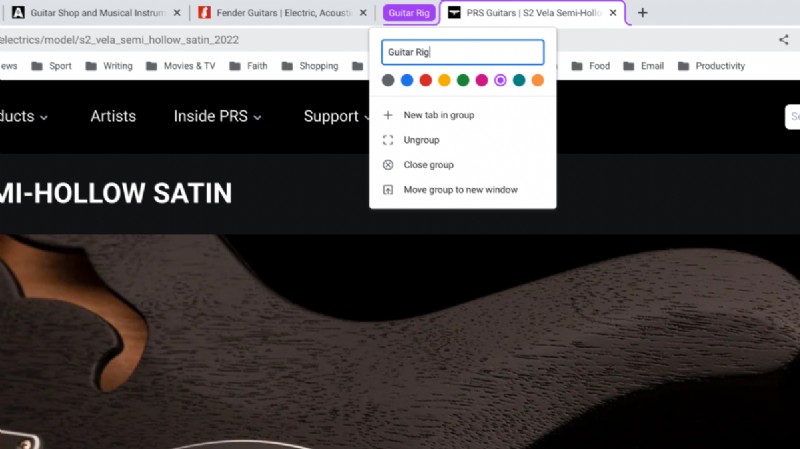
Task: Click the PRS site search box
Action: [792, 117]
